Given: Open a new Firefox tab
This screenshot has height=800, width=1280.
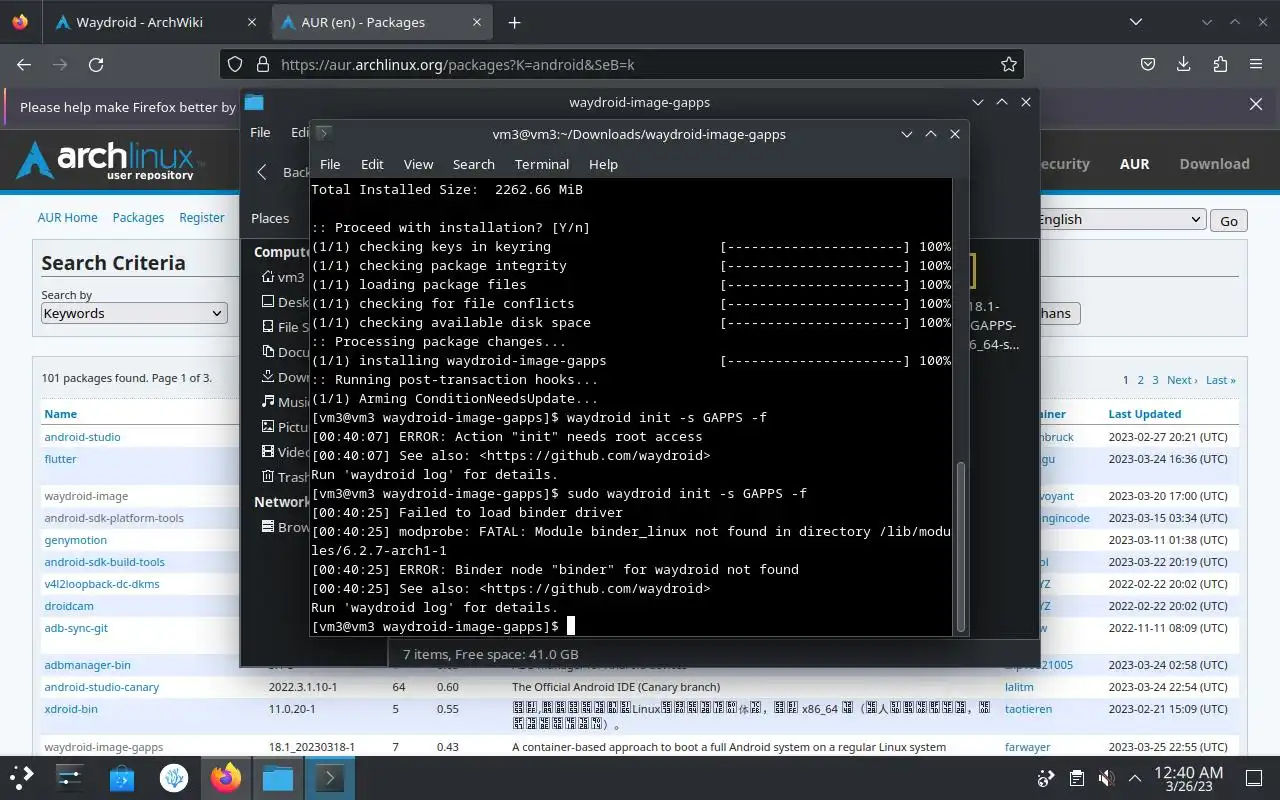Looking at the screenshot, I should tap(514, 22).
